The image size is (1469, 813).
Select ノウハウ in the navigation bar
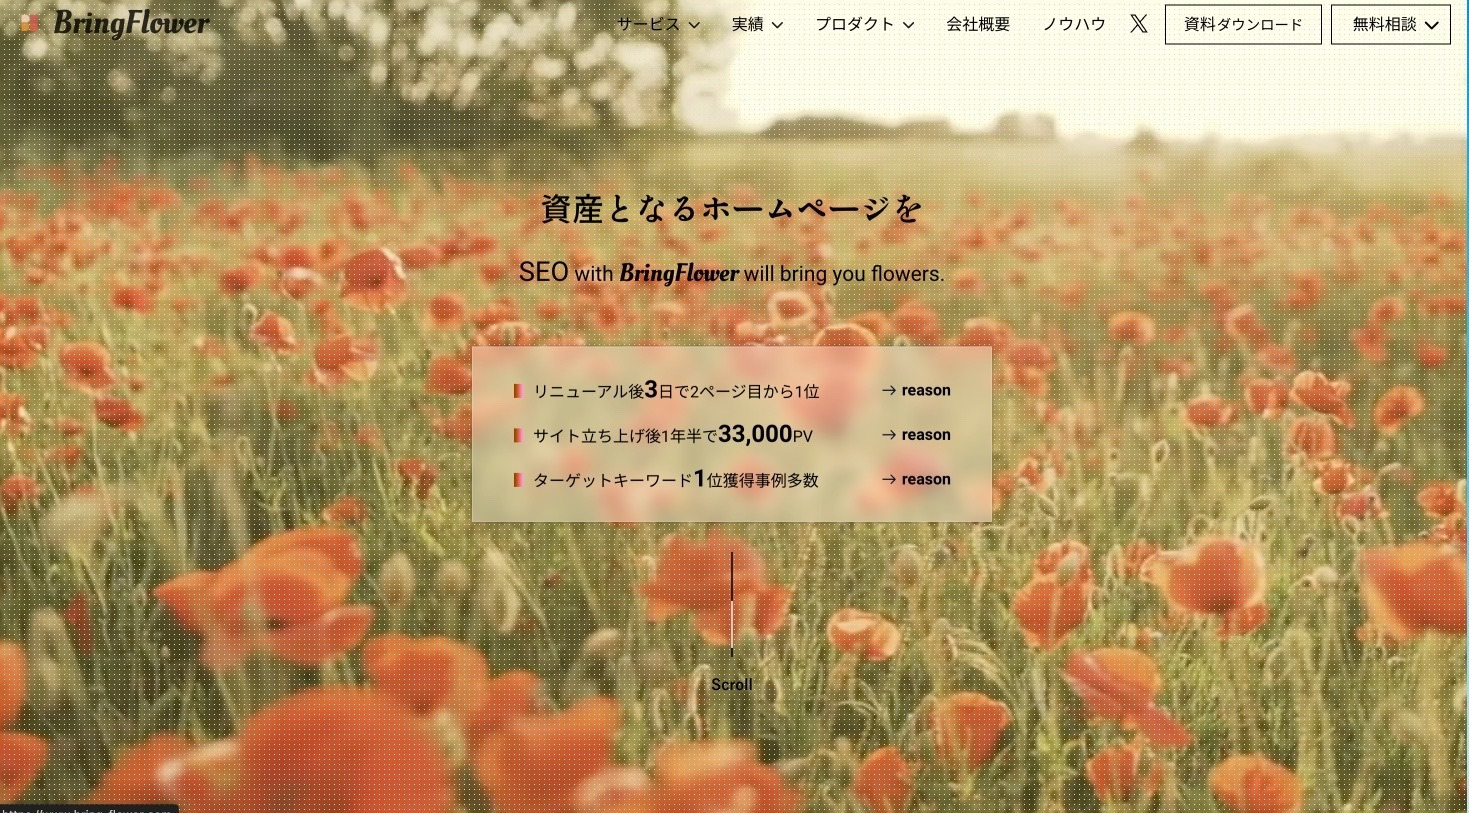click(x=1074, y=24)
